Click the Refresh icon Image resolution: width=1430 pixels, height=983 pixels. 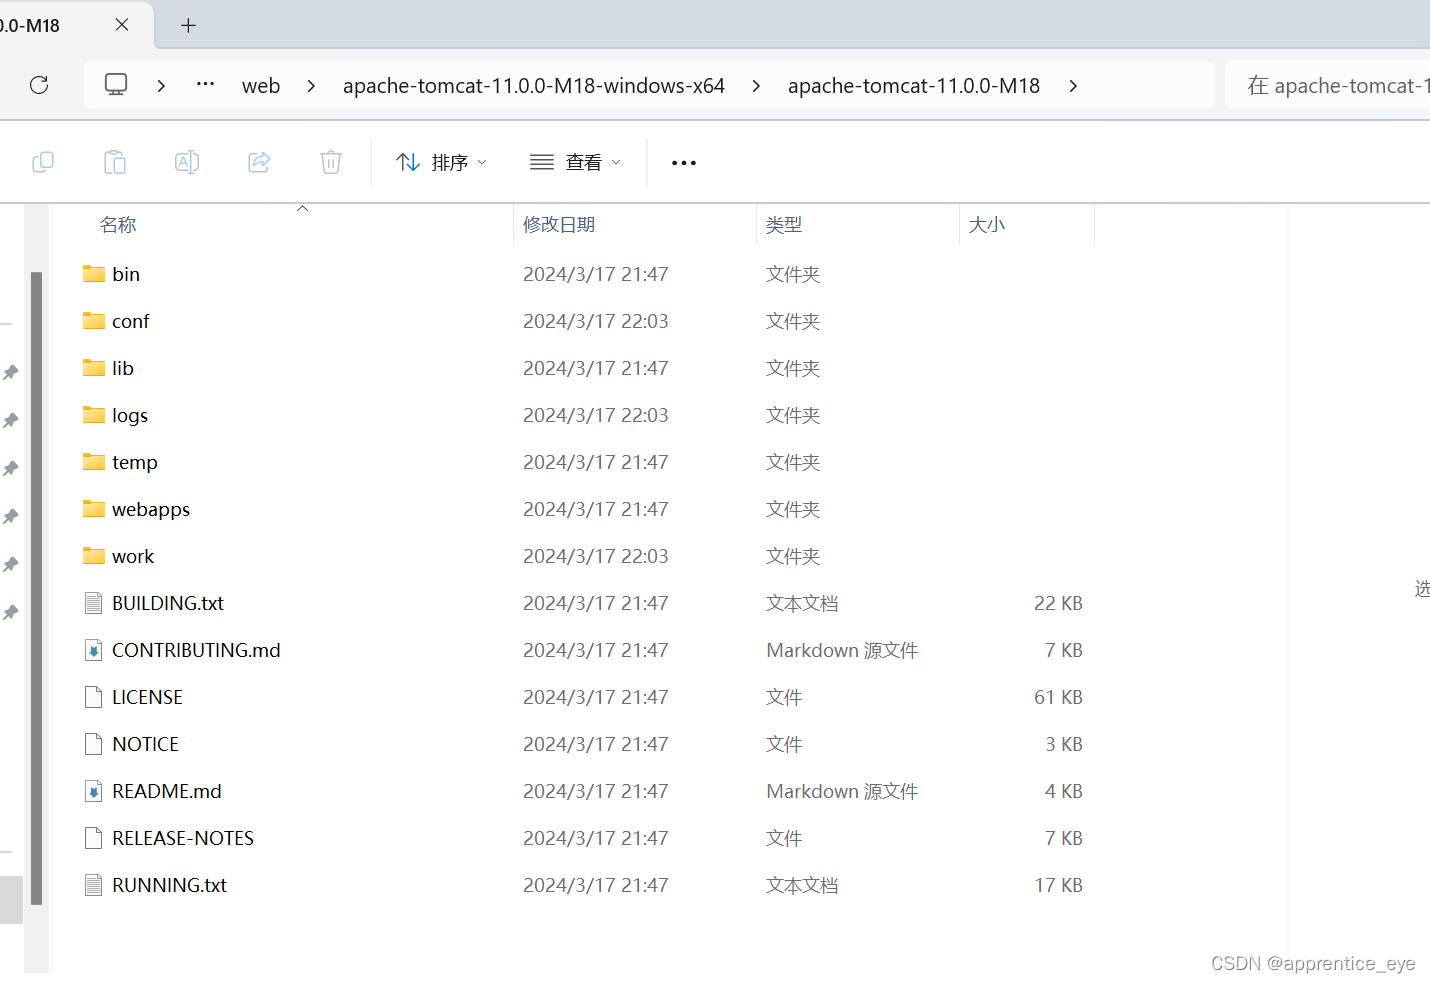click(39, 85)
